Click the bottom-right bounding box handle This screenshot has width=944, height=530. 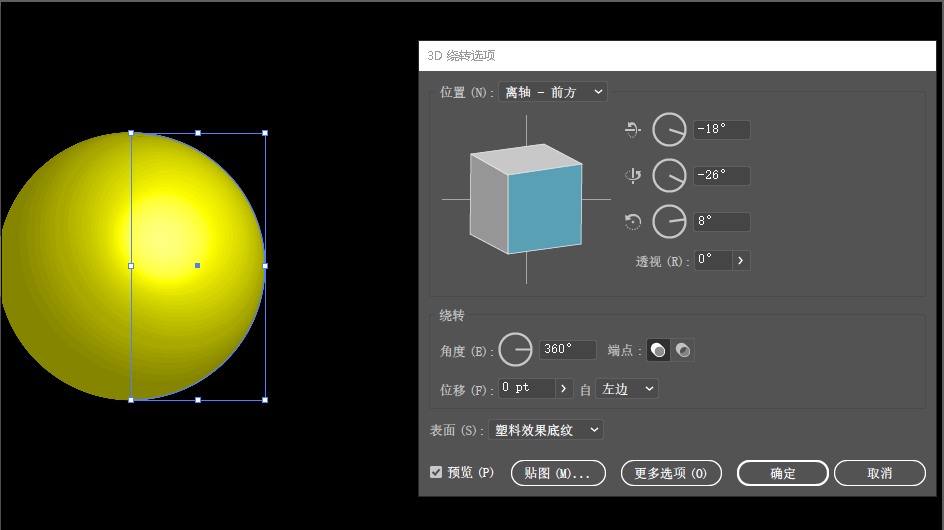tap(265, 400)
